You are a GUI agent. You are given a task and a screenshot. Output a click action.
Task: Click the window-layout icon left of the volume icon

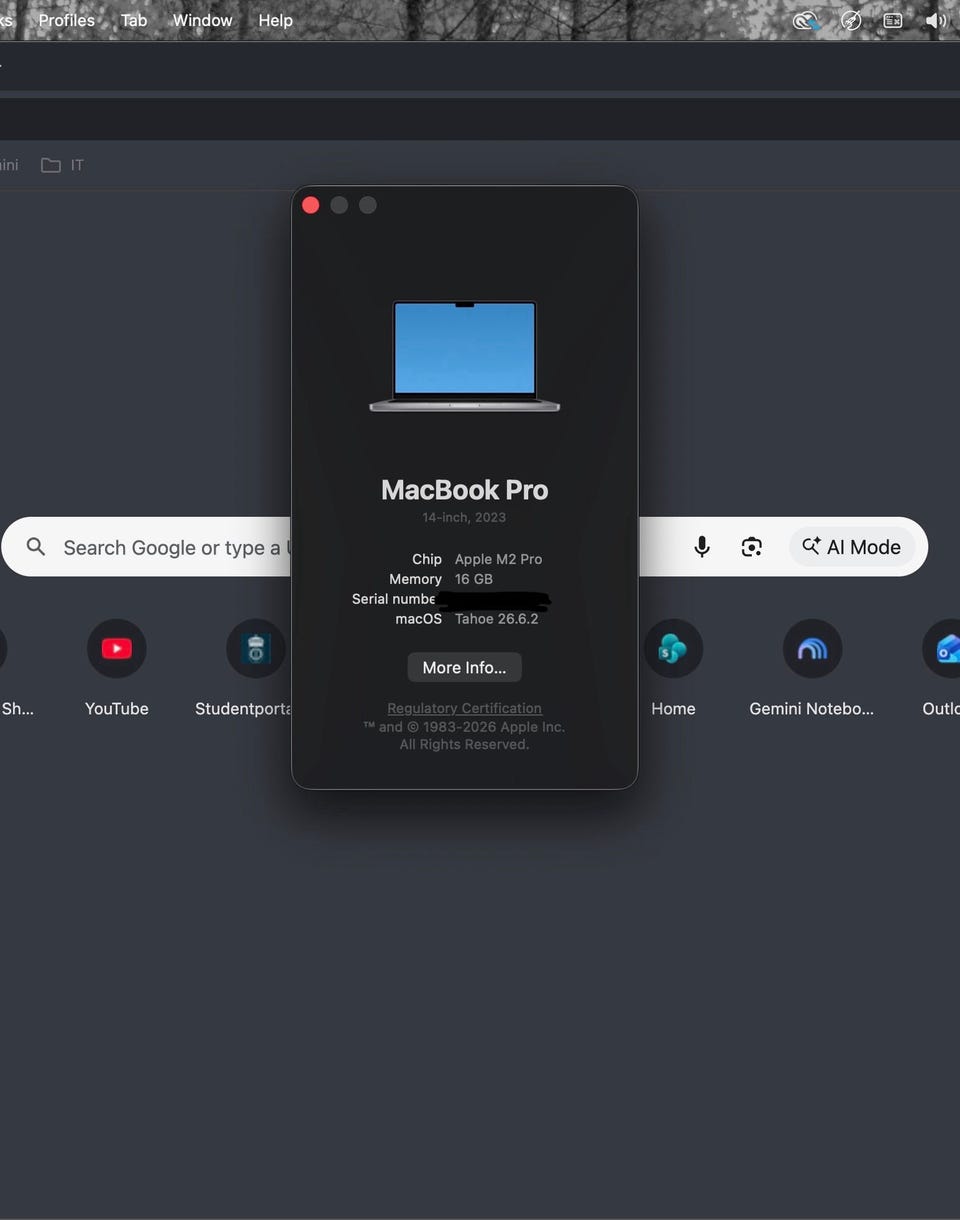click(893, 20)
